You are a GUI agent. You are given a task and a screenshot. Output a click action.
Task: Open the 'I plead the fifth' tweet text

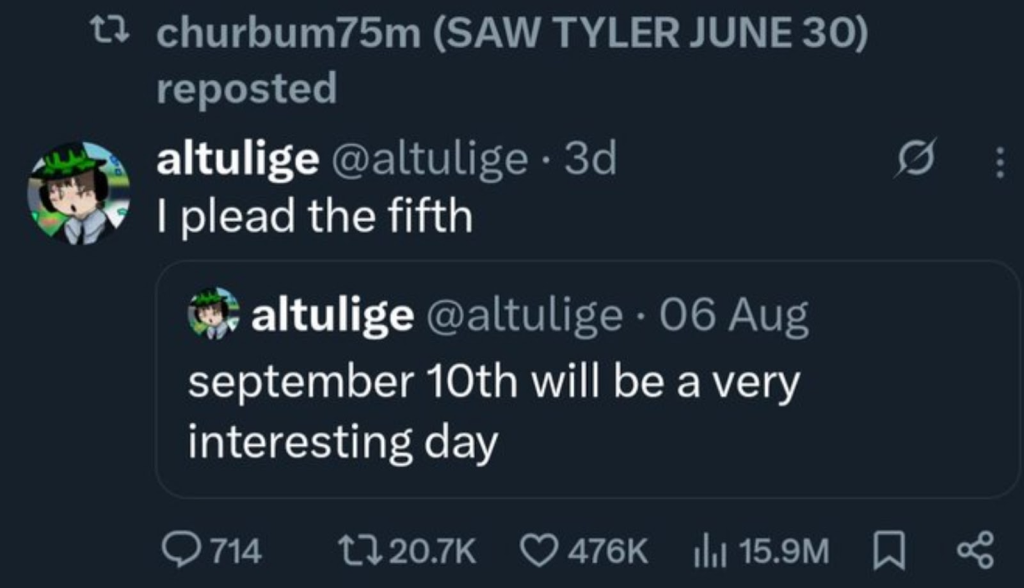point(314,216)
